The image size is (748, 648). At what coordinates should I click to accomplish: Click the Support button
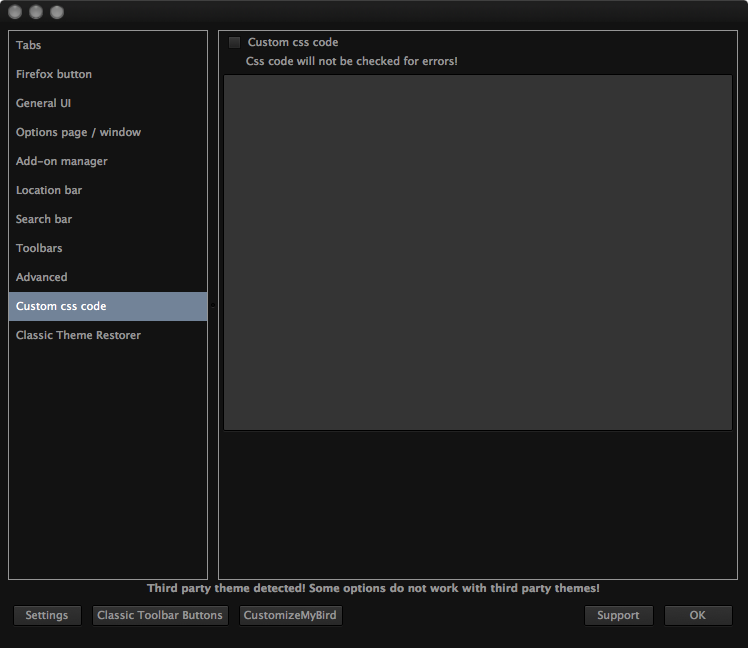618,616
